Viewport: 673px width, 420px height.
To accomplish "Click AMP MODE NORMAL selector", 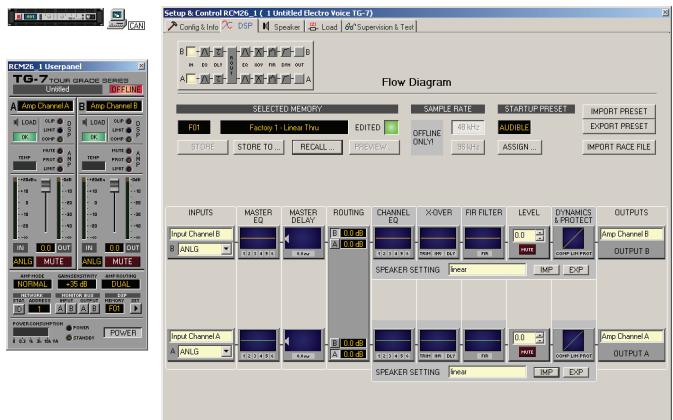I will 32,284.
